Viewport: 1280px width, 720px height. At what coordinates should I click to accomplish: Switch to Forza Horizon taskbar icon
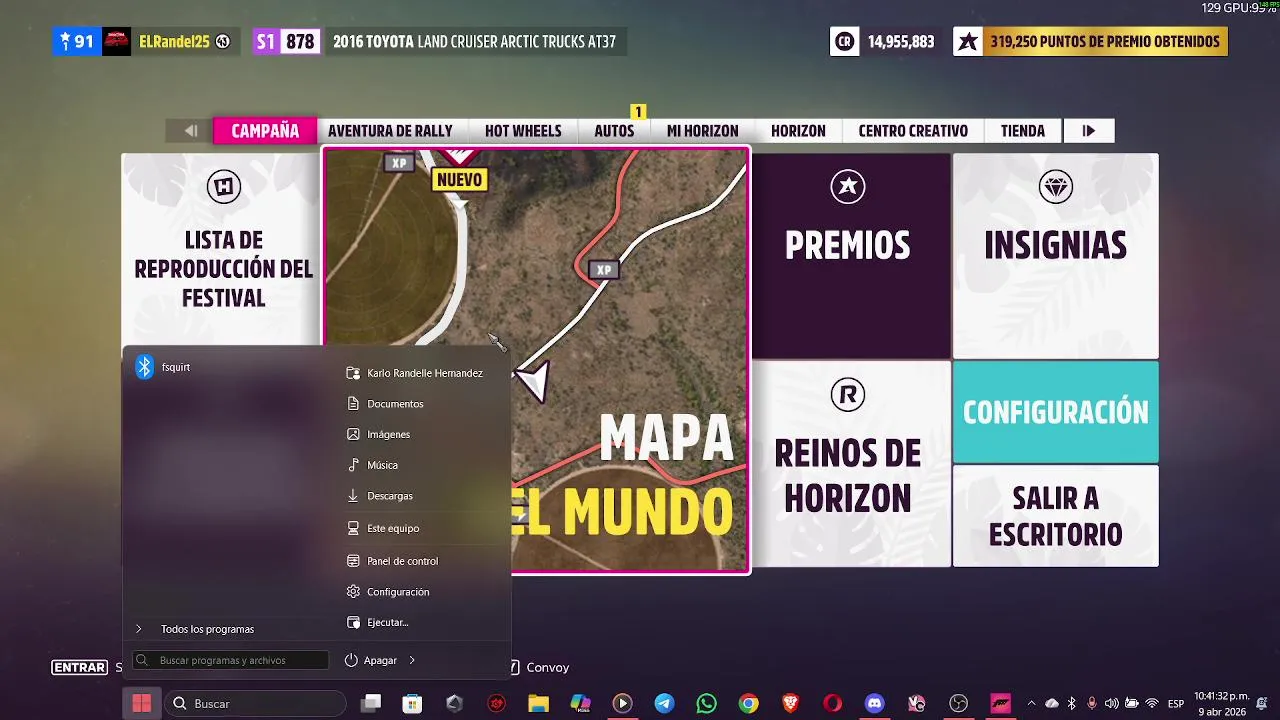1001,704
